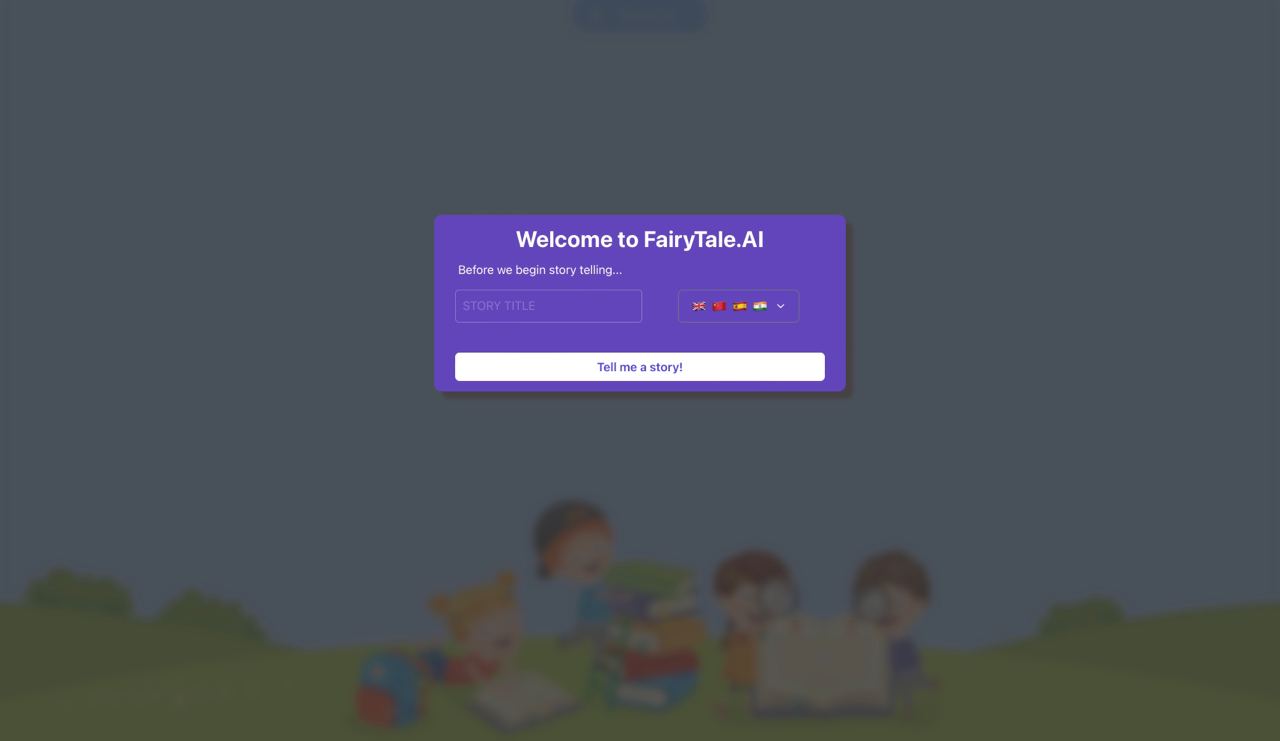The image size is (1280, 741).
Task: Focus the STORY TITLE input field
Action: click(x=548, y=306)
